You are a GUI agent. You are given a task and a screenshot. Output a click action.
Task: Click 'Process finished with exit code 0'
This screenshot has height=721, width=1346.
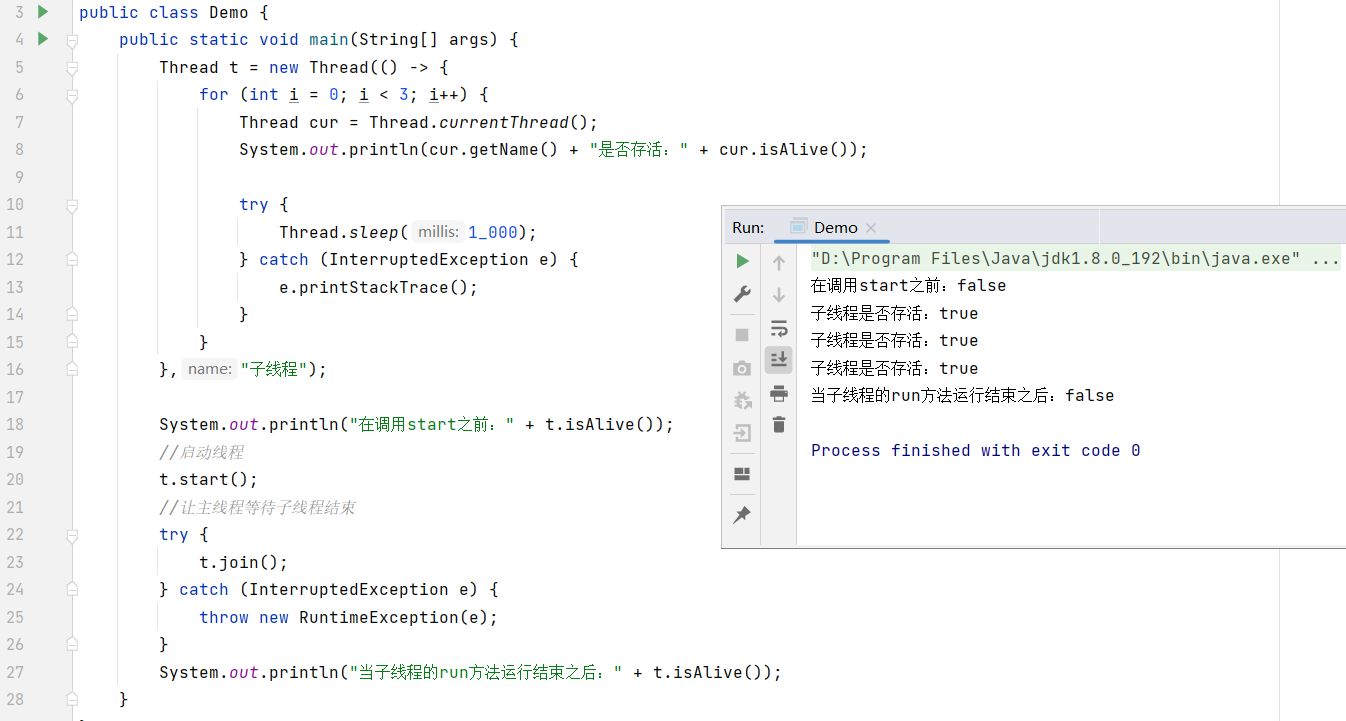[975, 451]
